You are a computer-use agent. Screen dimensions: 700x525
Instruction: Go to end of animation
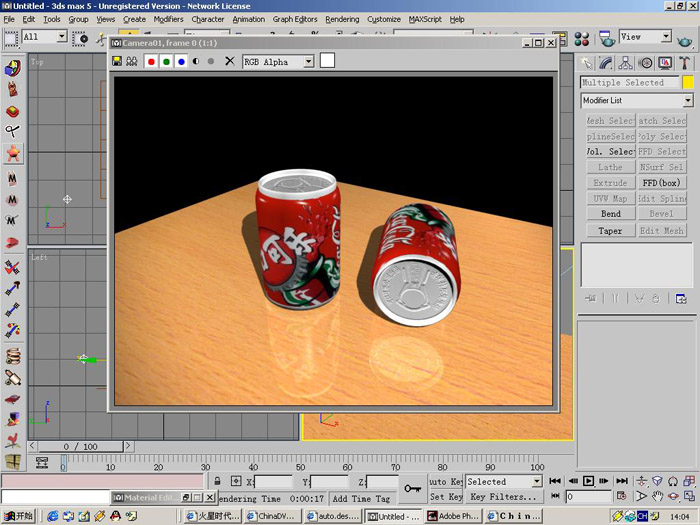click(x=622, y=481)
